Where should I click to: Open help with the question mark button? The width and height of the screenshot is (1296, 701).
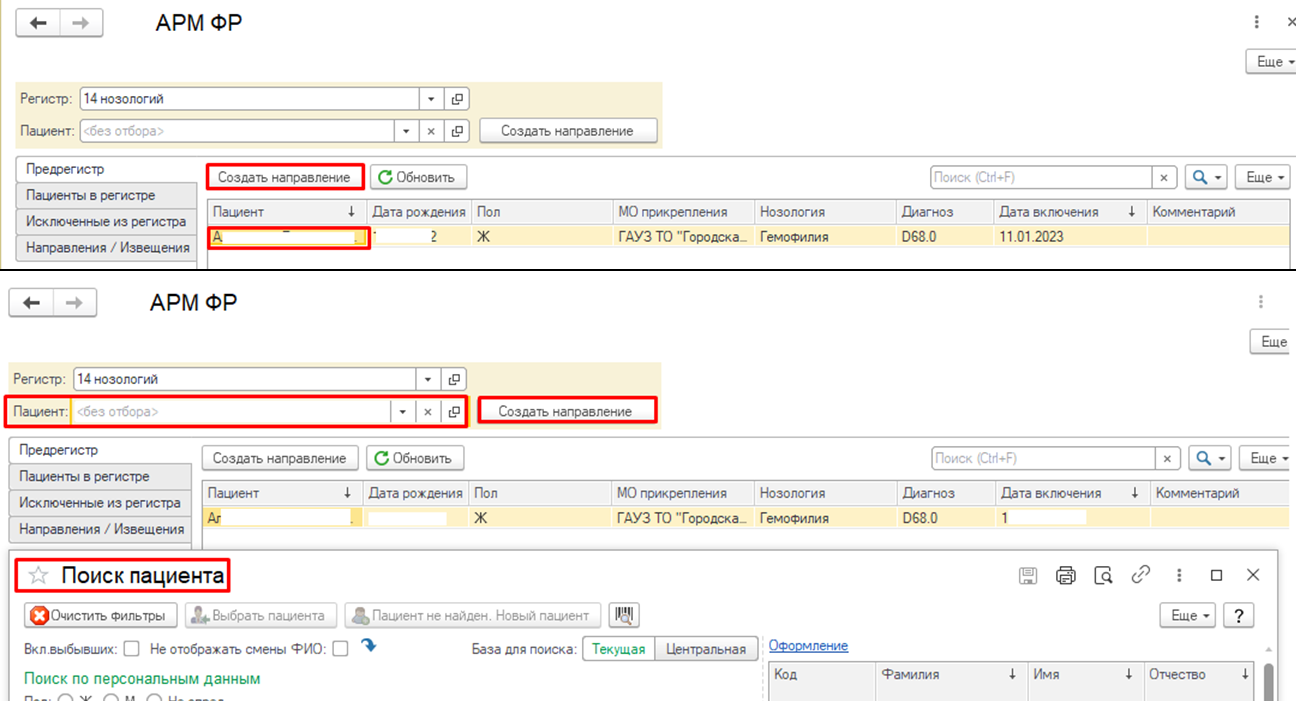[x=1239, y=615]
